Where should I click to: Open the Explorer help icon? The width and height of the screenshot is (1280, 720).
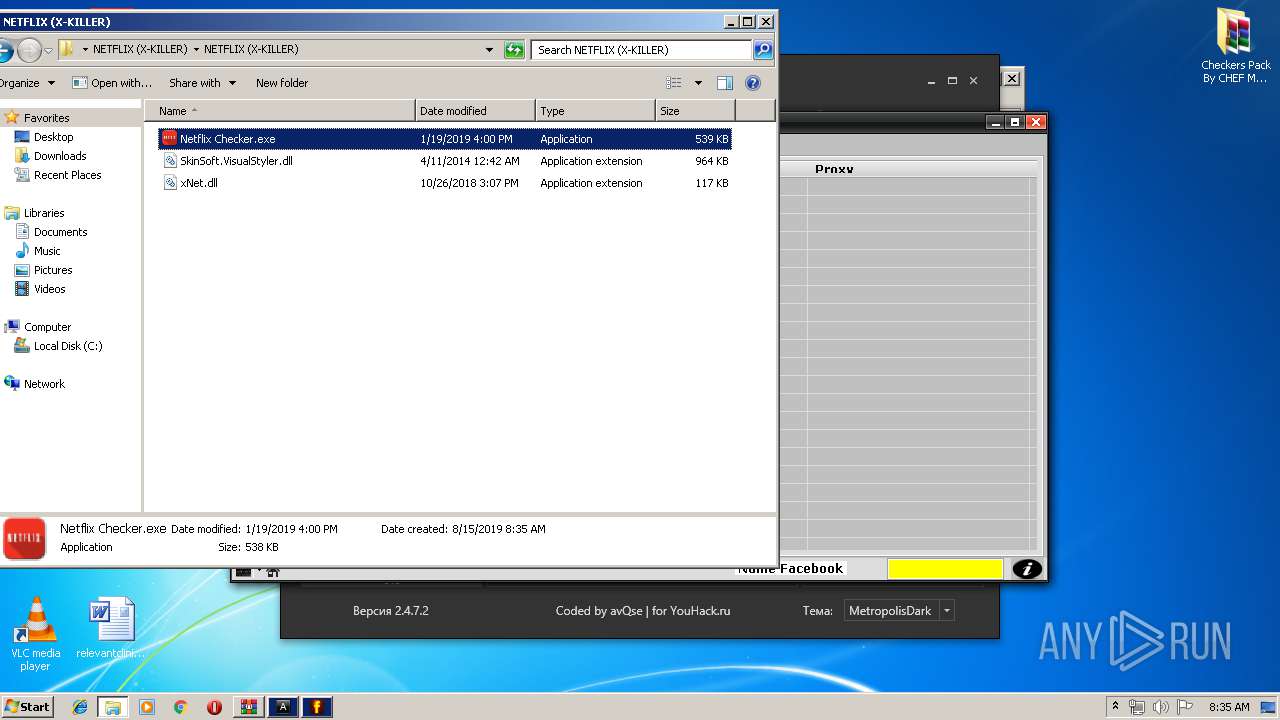(753, 83)
